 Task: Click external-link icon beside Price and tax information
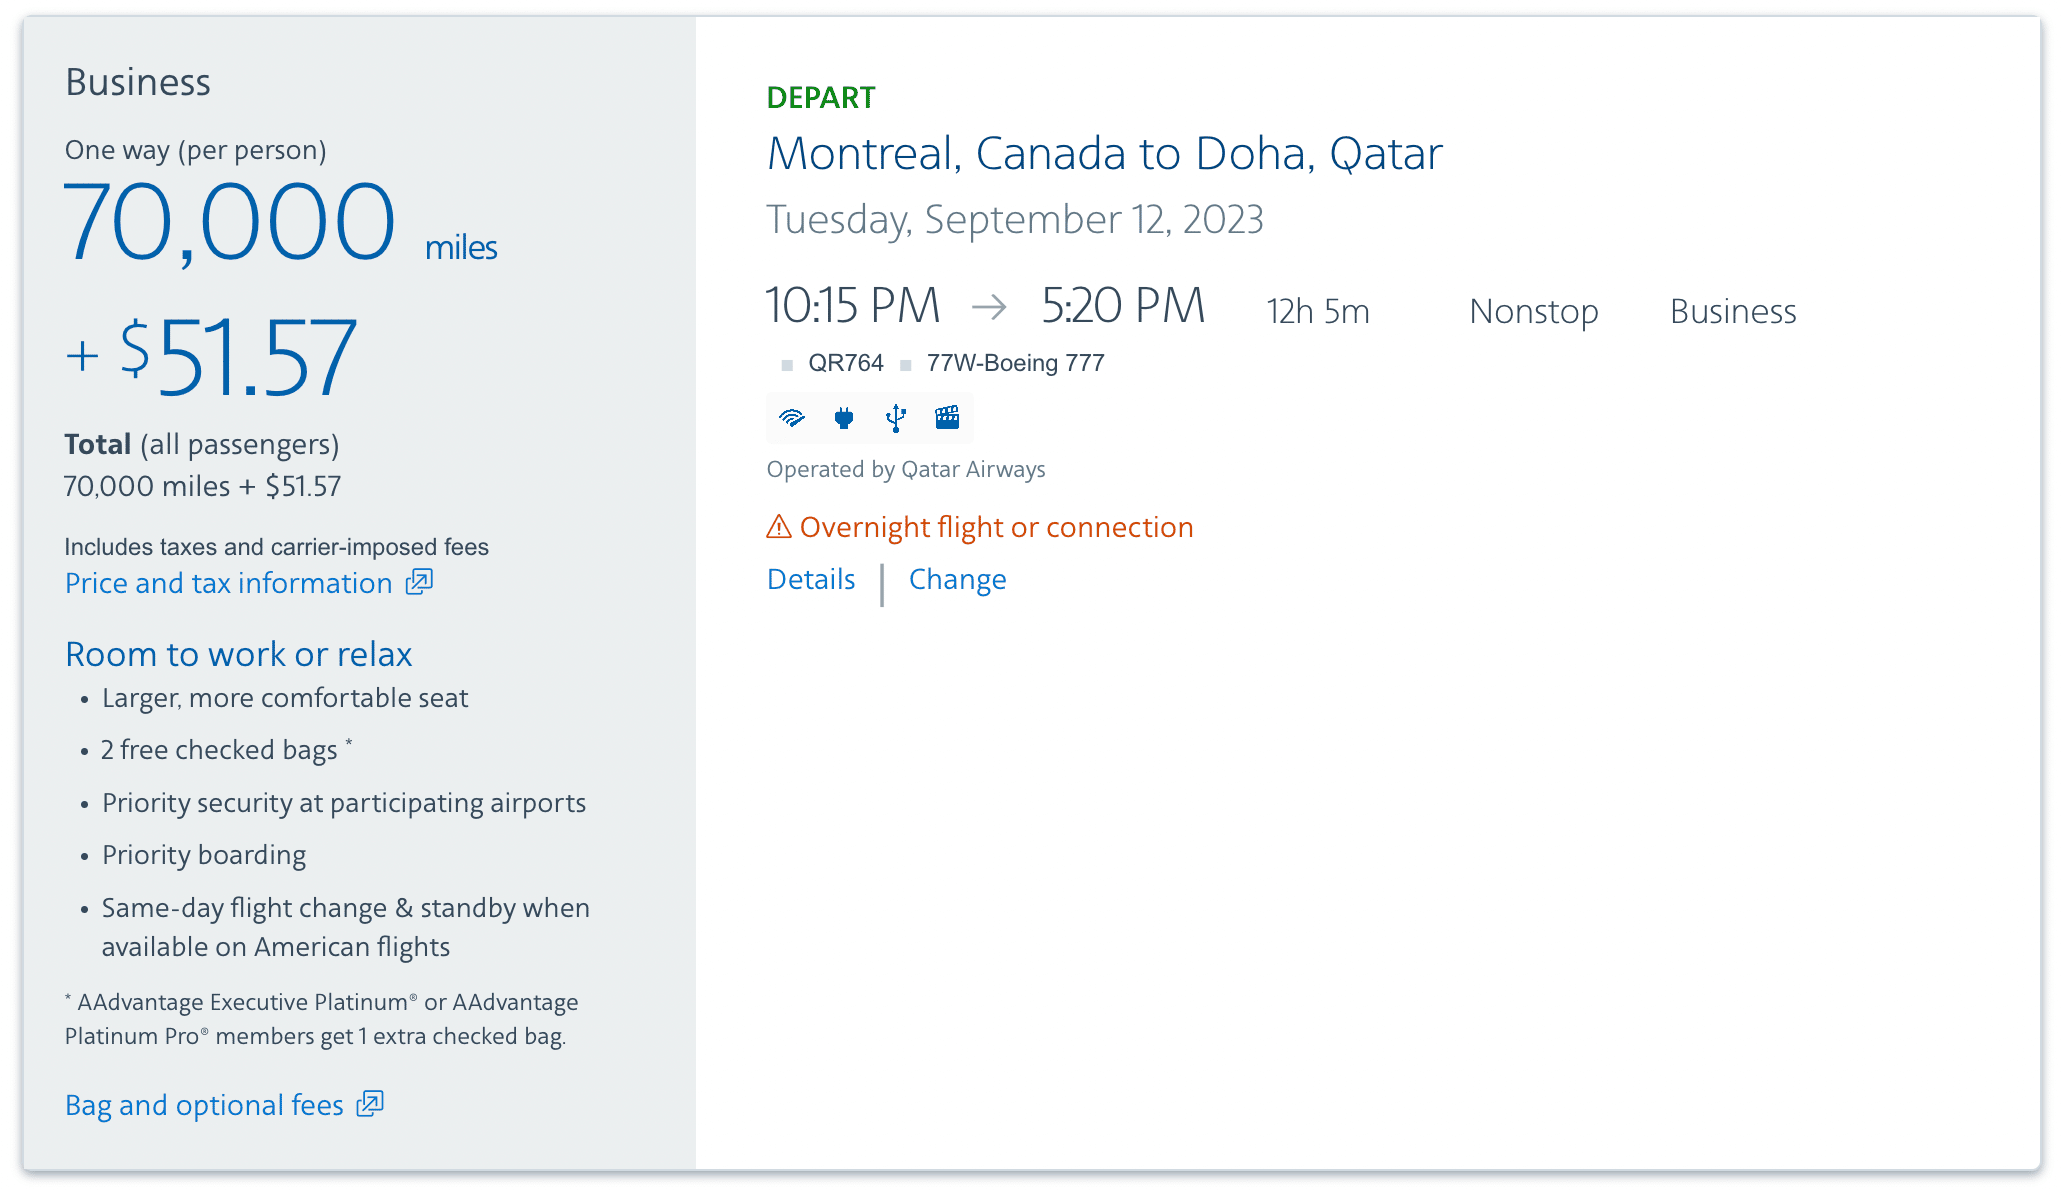pyautogui.click(x=419, y=582)
